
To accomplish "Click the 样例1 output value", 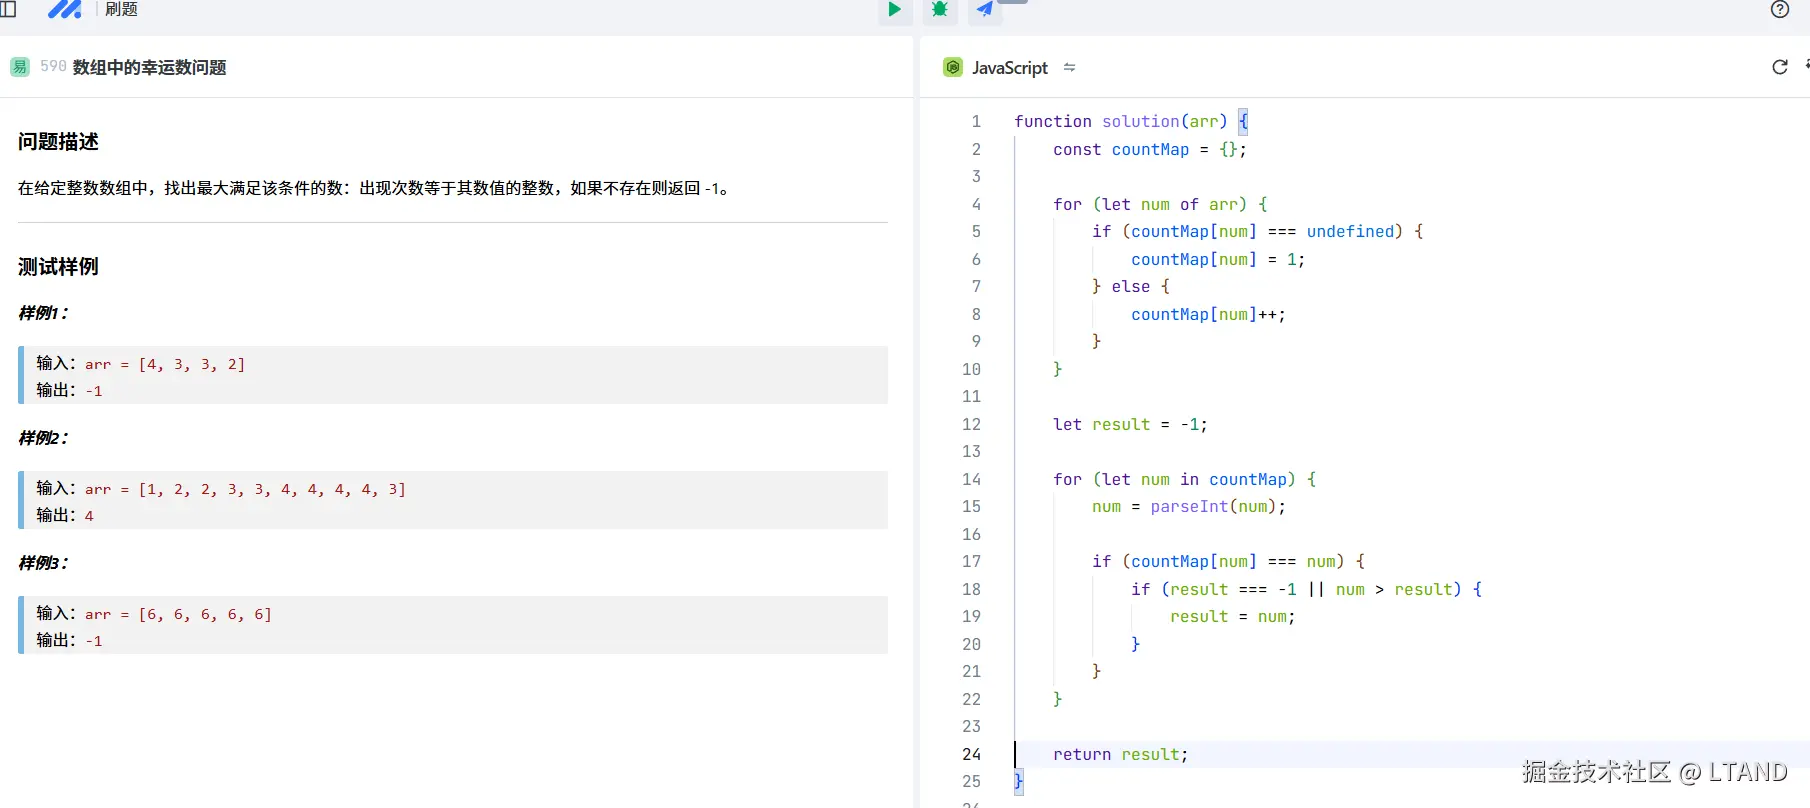I will (x=94, y=391).
